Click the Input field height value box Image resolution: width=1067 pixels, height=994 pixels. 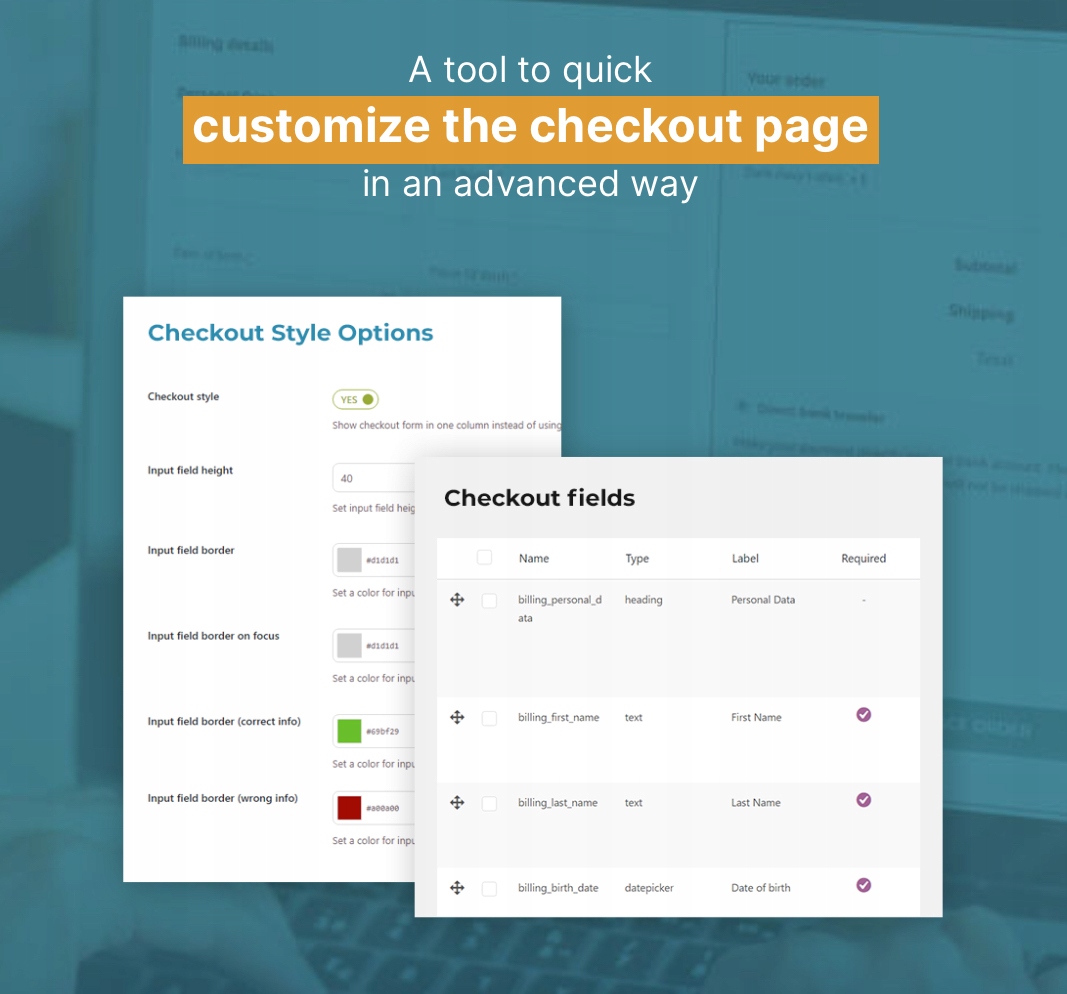pyautogui.click(x=373, y=478)
